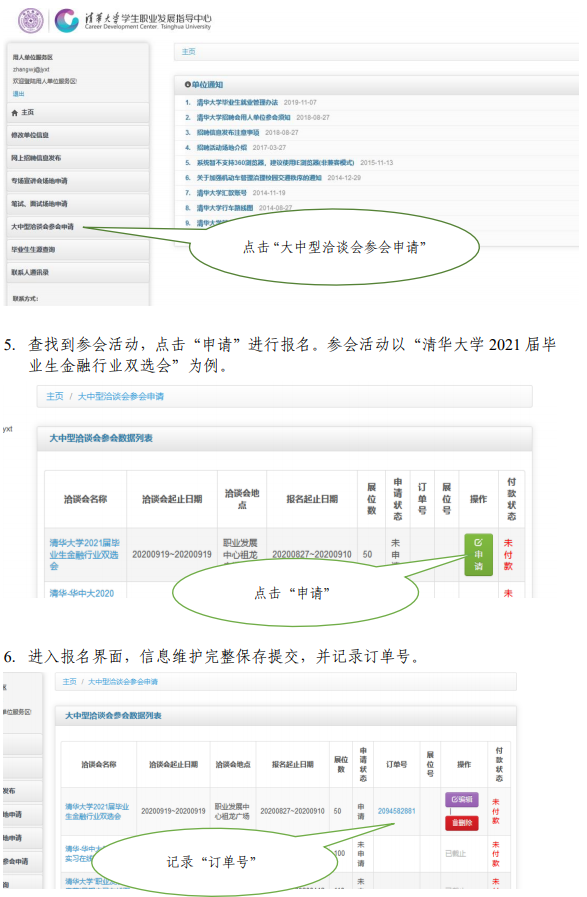The image size is (587, 897).
Task: Click the circle icon before 单位通知 heading
Action: pos(187,85)
